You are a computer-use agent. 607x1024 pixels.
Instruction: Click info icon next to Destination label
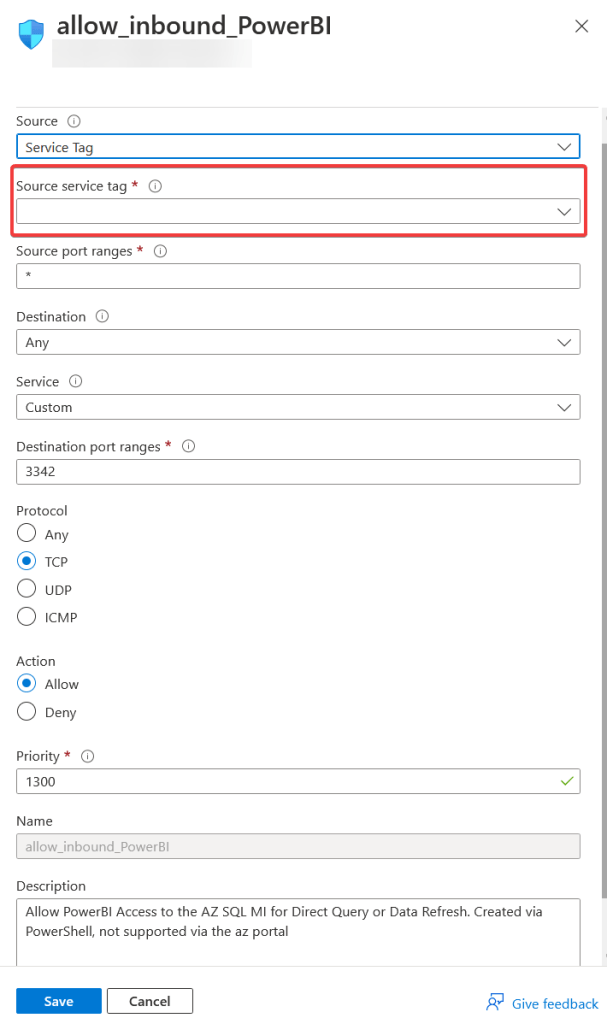(x=102, y=316)
